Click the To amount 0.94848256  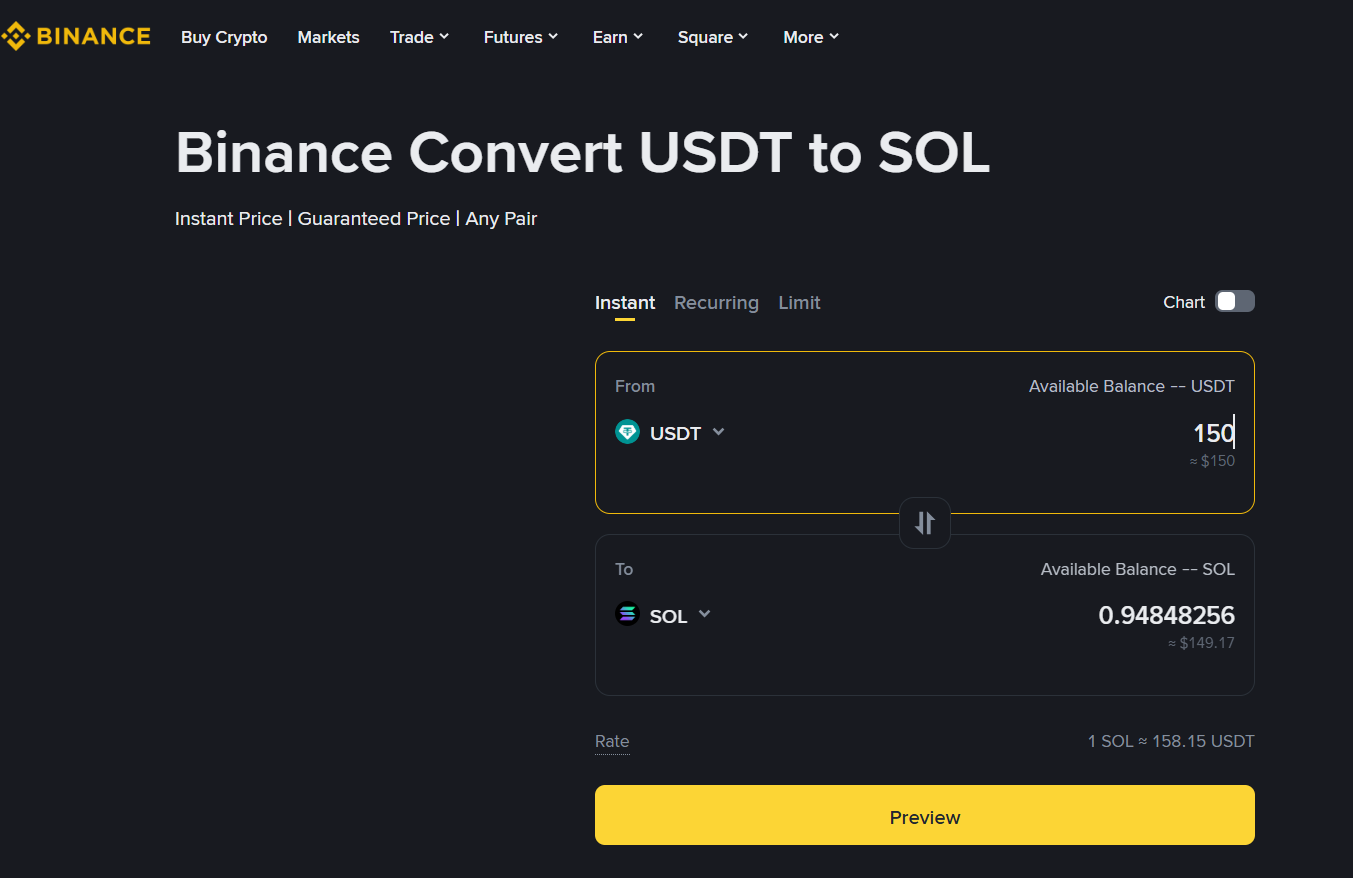1166,615
